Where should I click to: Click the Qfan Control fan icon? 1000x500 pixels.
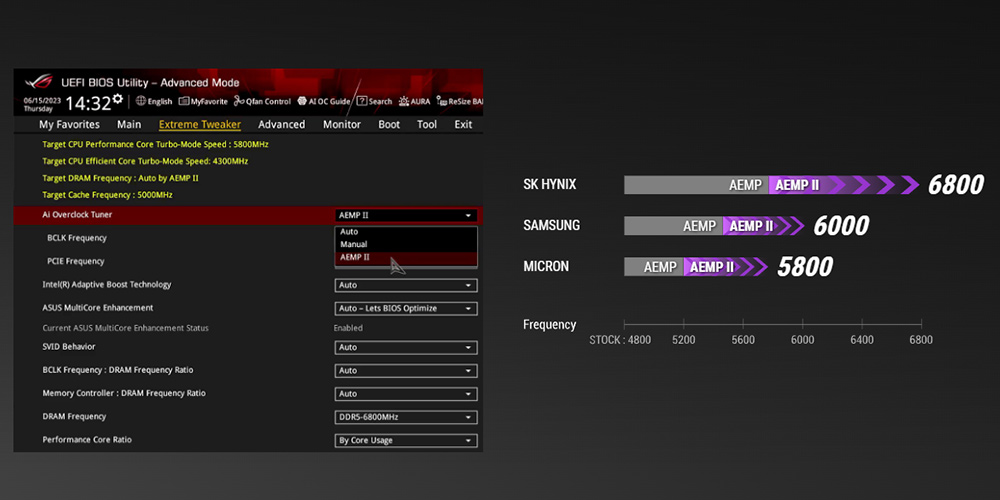tap(239, 101)
